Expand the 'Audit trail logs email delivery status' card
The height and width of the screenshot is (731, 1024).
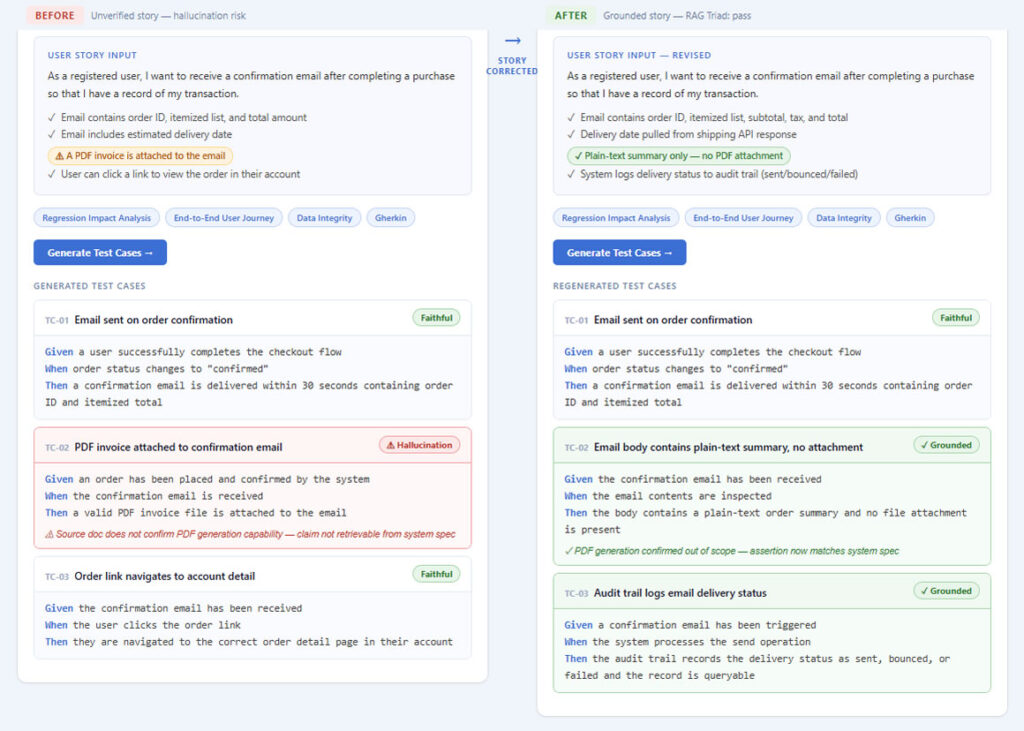pyautogui.click(x=680, y=593)
